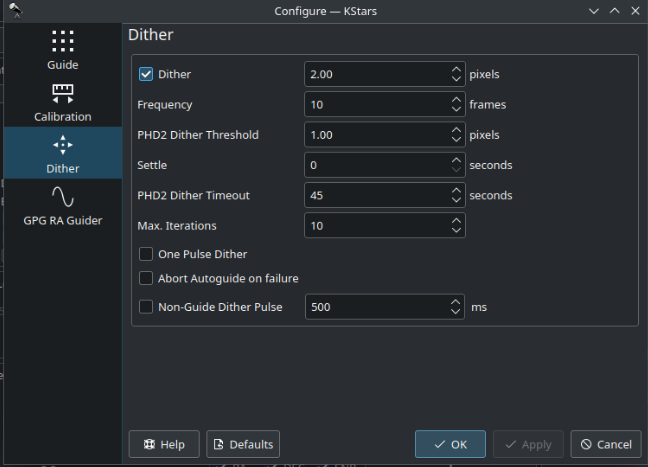Click the Apply button

click(528, 444)
